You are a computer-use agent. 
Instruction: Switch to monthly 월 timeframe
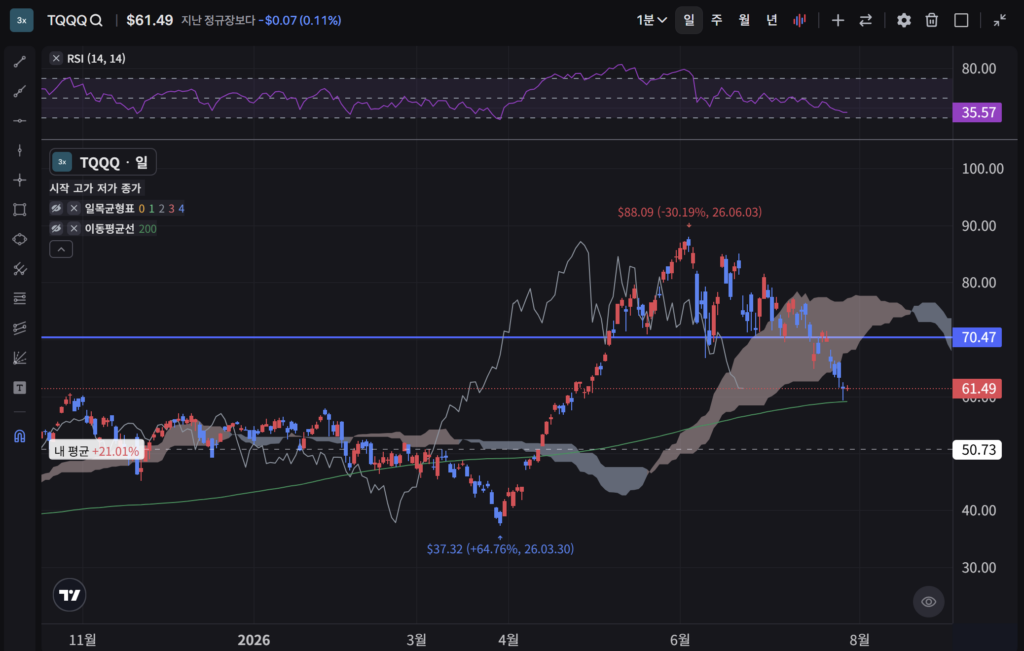click(744, 20)
